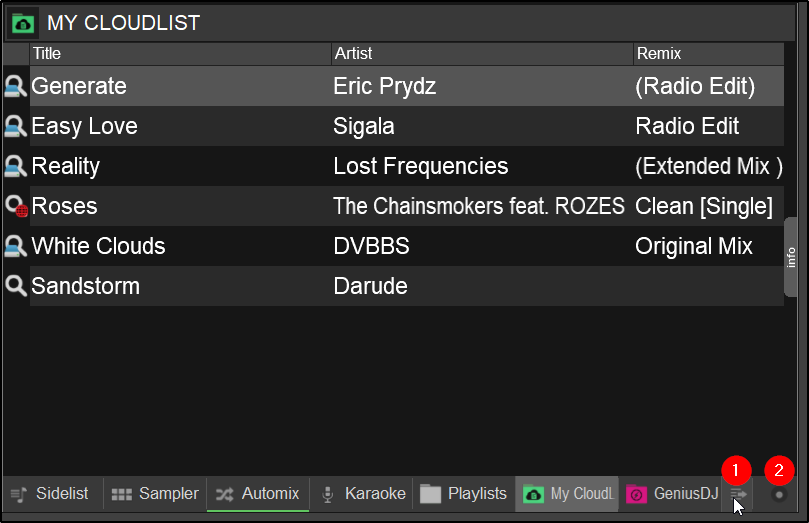This screenshot has width=809, height=523.
Task: Select the Karaoke tab
Action: pos(361,494)
